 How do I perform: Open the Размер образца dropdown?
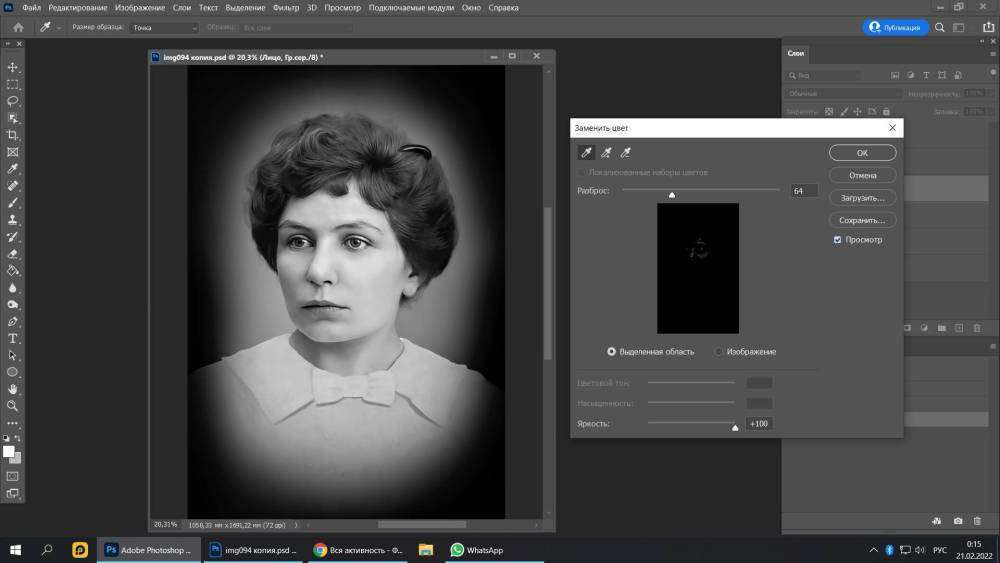164,28
